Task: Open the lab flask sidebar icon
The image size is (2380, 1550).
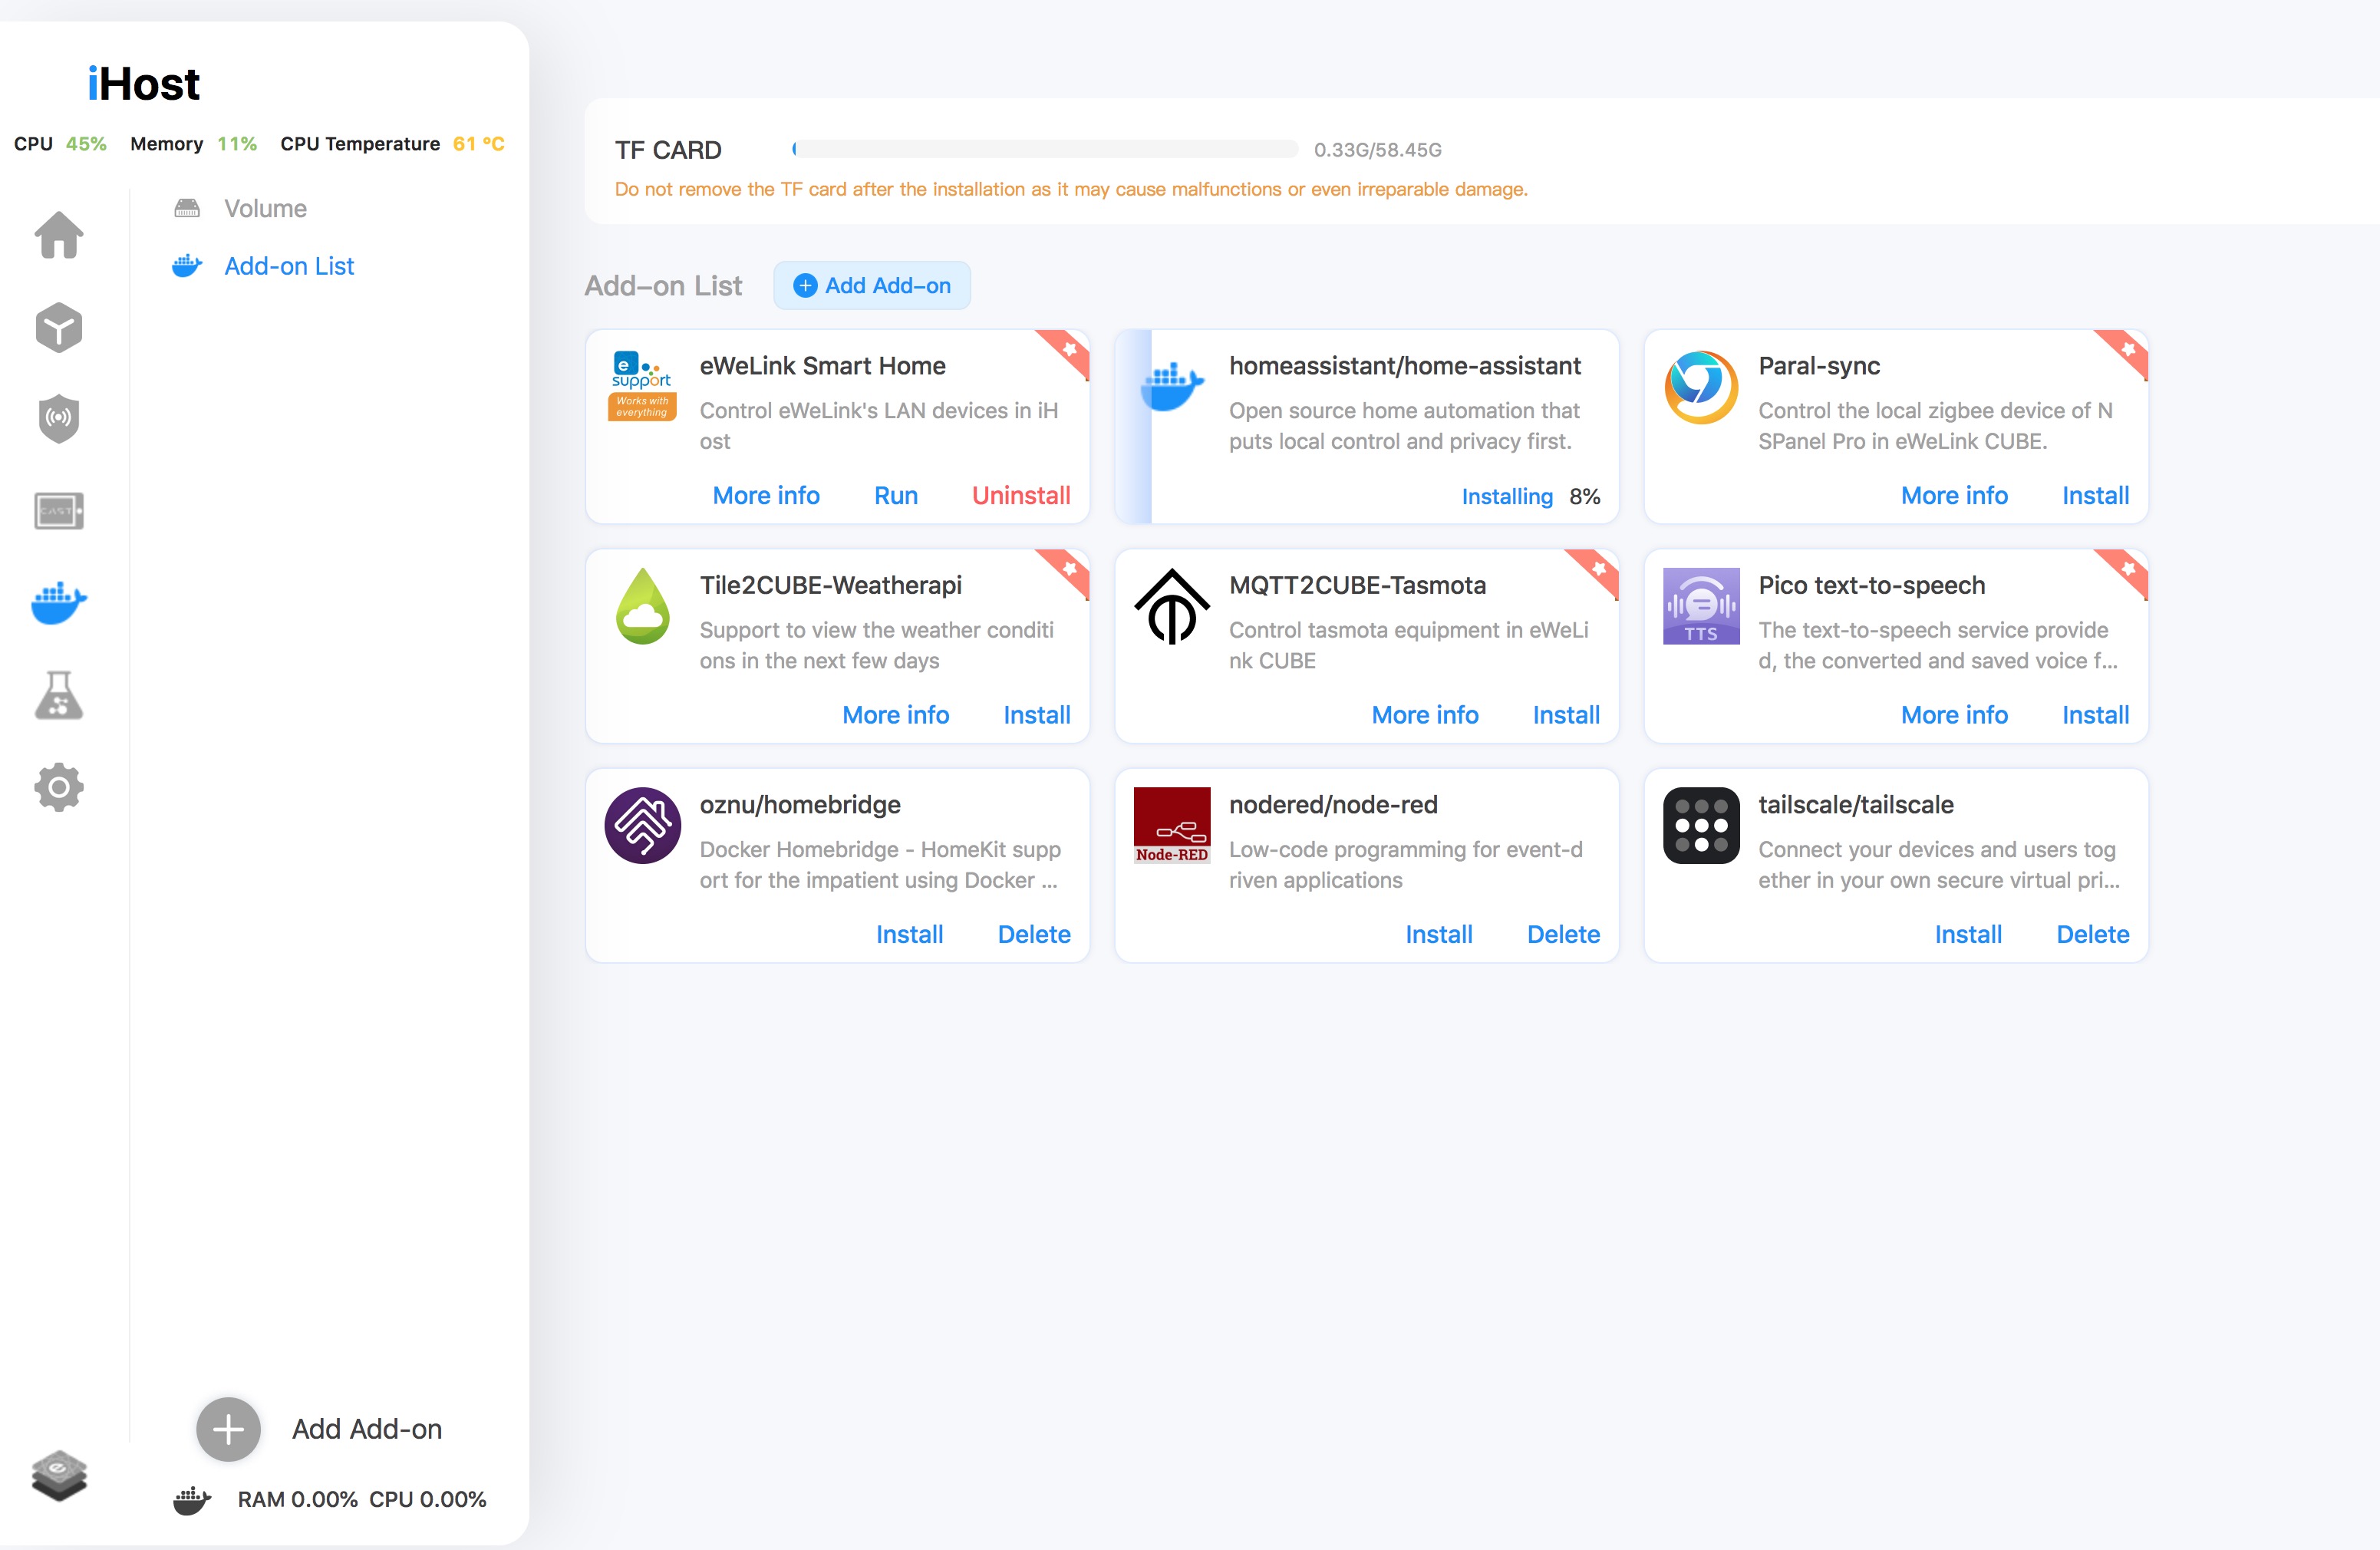Action: tap(59, 695)
